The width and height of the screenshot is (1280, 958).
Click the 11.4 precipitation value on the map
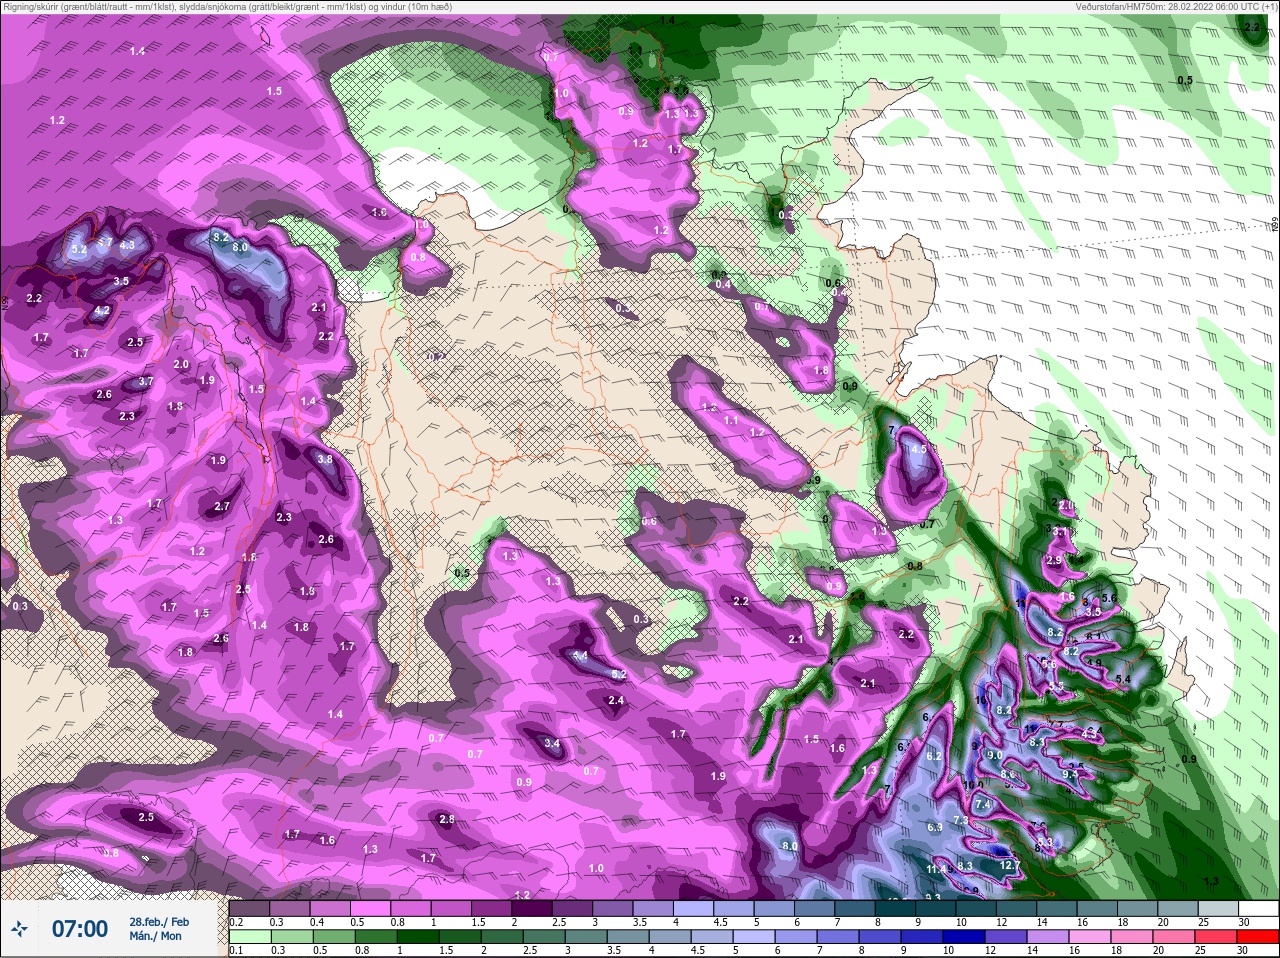point(936,870)
